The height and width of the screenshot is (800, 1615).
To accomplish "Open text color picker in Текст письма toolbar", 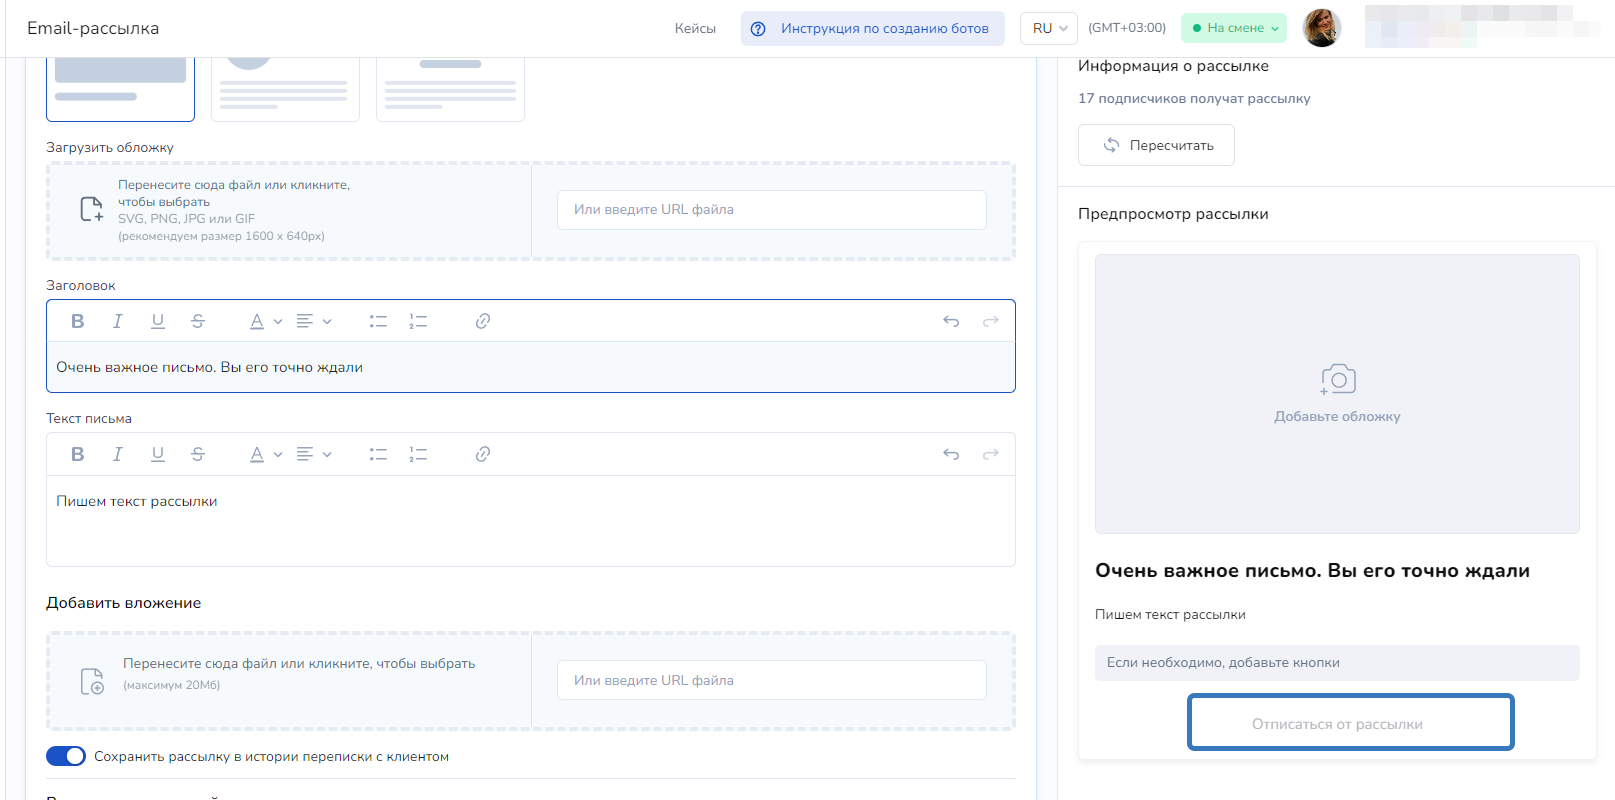I will tap(265, 454).
